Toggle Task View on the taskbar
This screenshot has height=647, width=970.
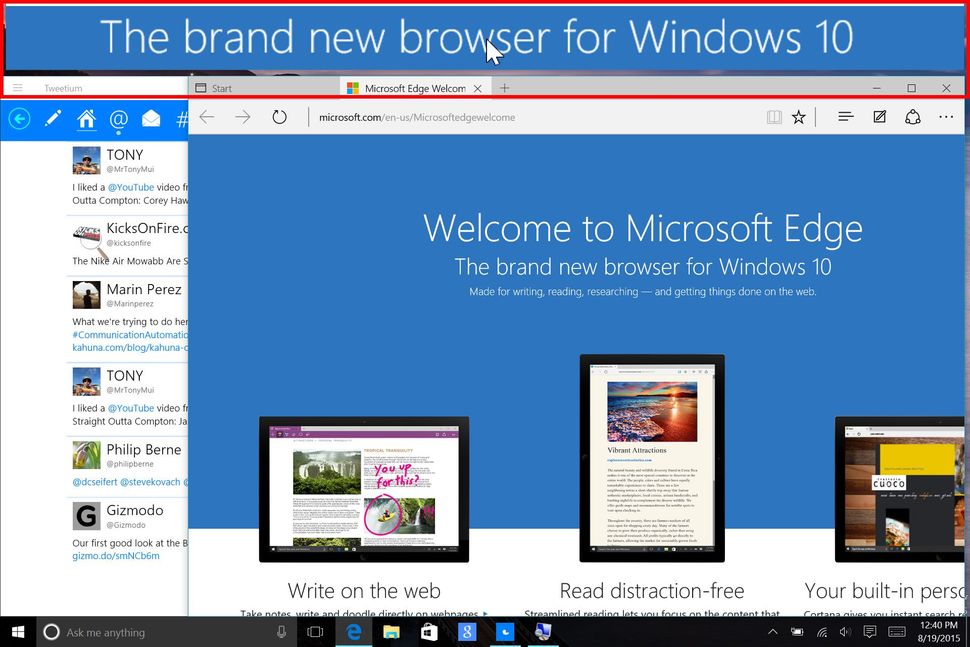click(x=313, y=631)
